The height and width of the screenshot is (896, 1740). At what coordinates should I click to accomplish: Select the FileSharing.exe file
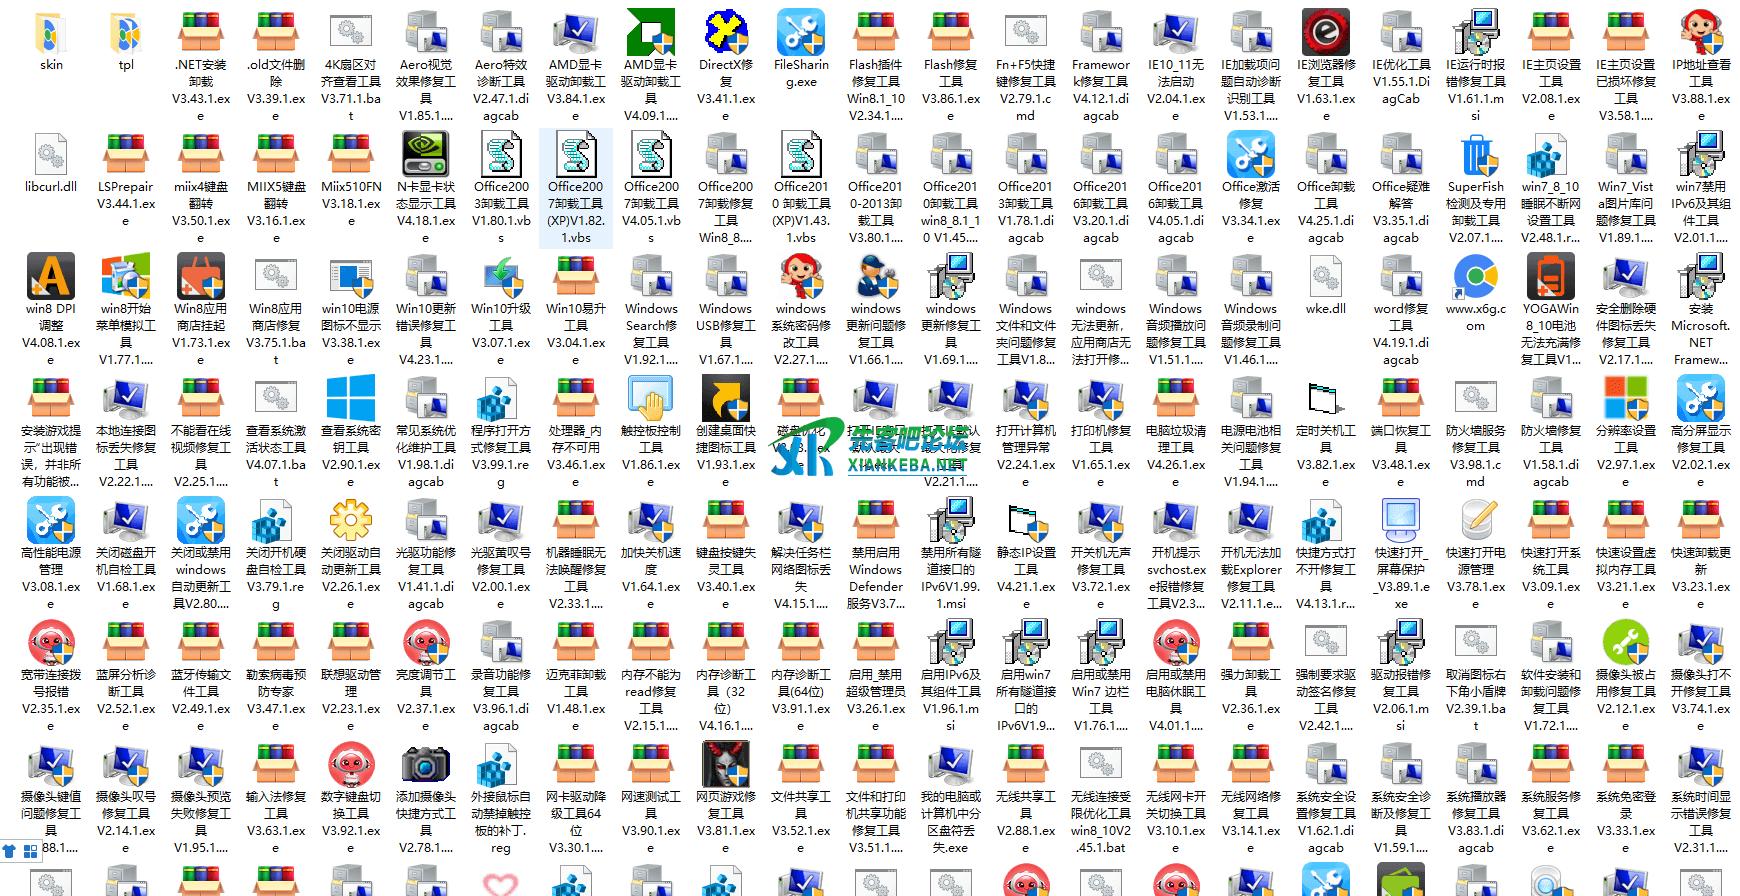point(800,34)
